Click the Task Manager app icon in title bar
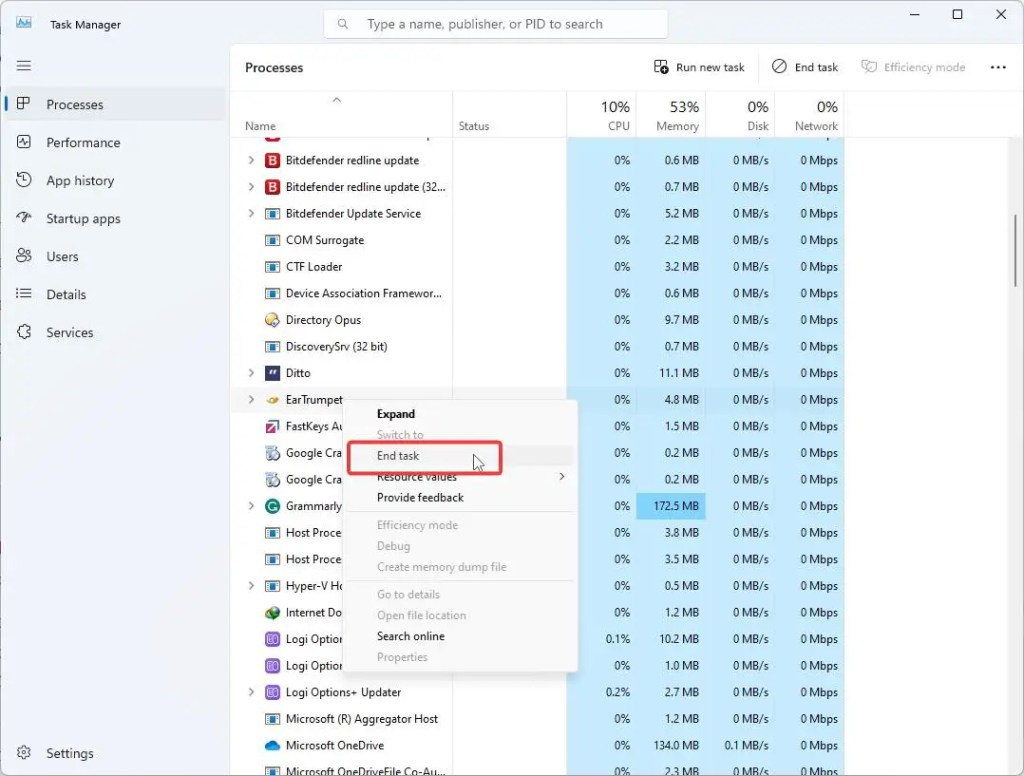 click(x=24, y=23)
